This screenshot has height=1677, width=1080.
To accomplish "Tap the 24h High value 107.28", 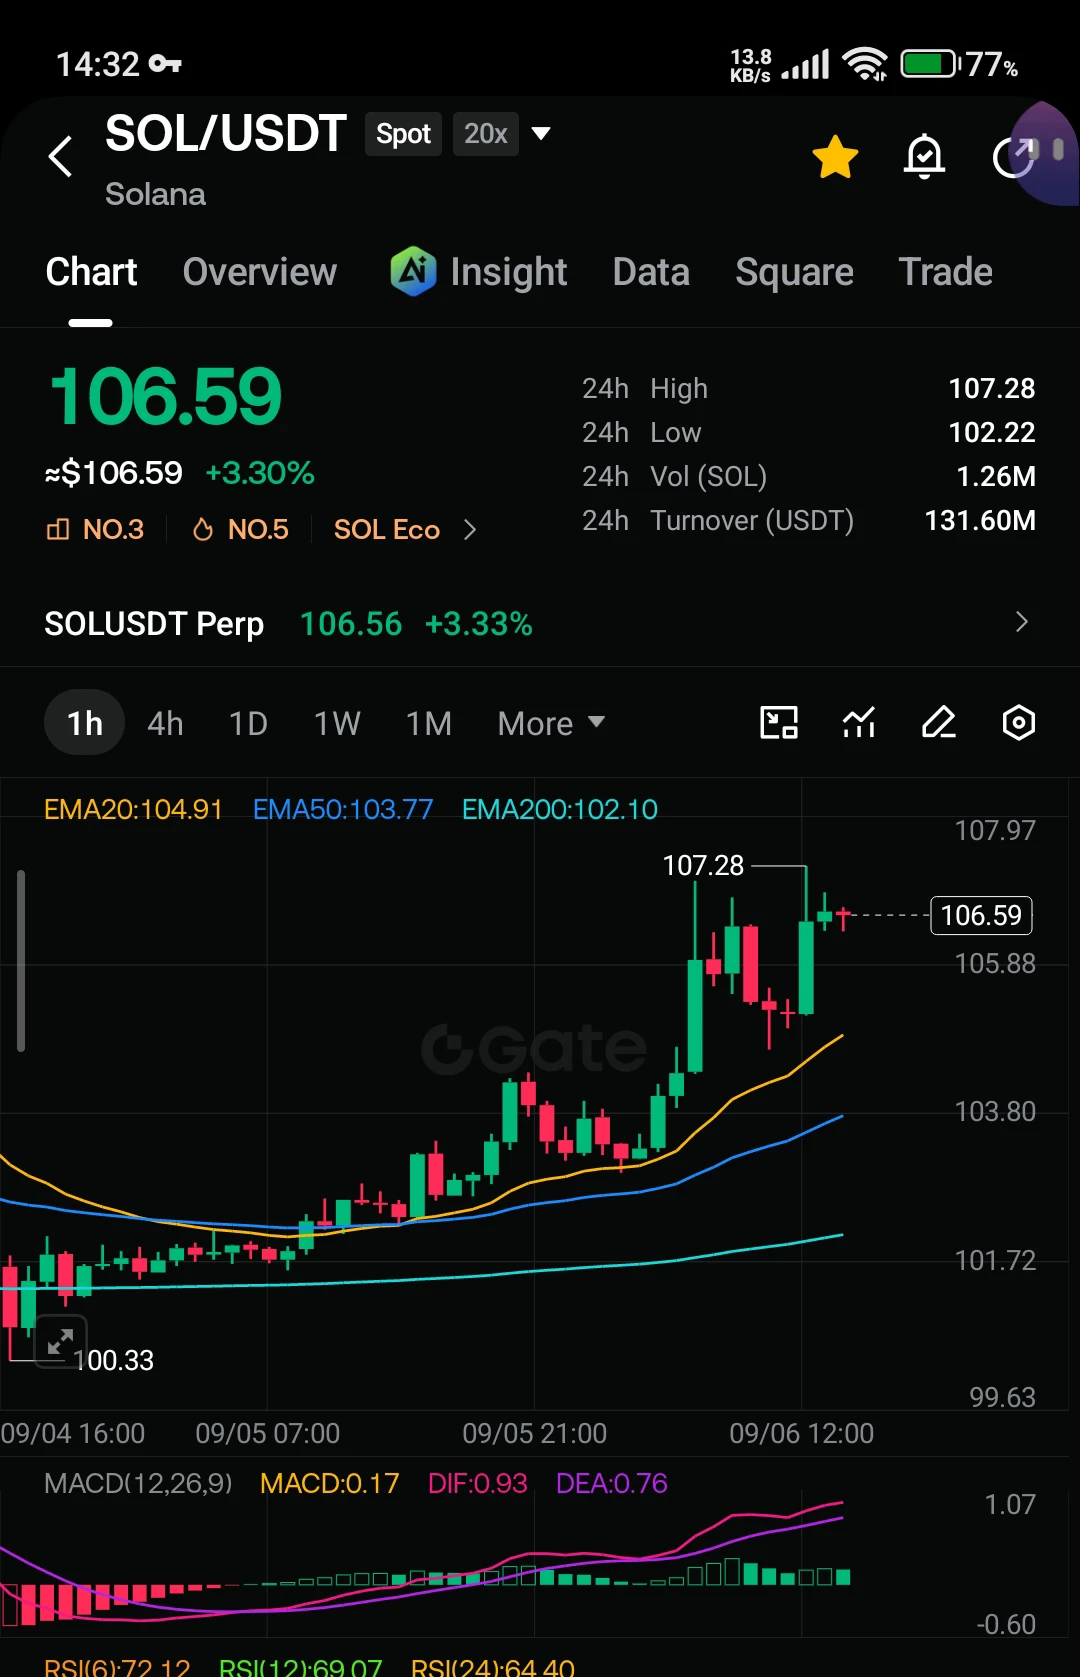I will coord(991,388).
